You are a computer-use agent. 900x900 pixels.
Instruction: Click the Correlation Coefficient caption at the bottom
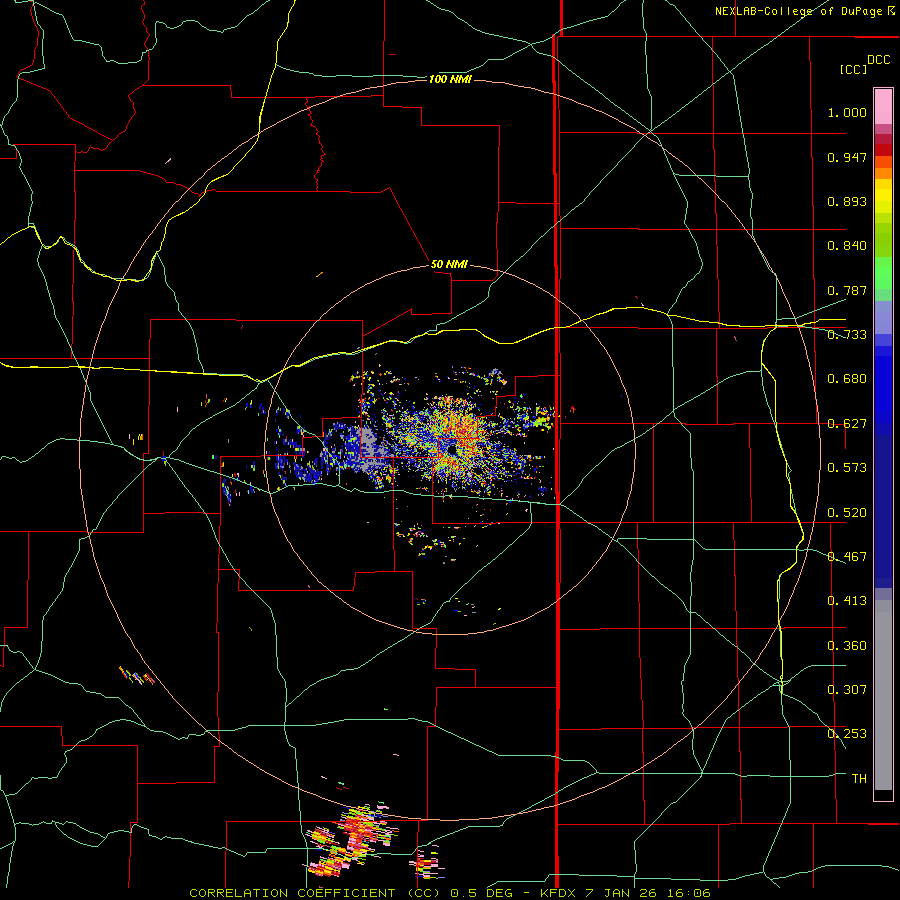[449, 893]
